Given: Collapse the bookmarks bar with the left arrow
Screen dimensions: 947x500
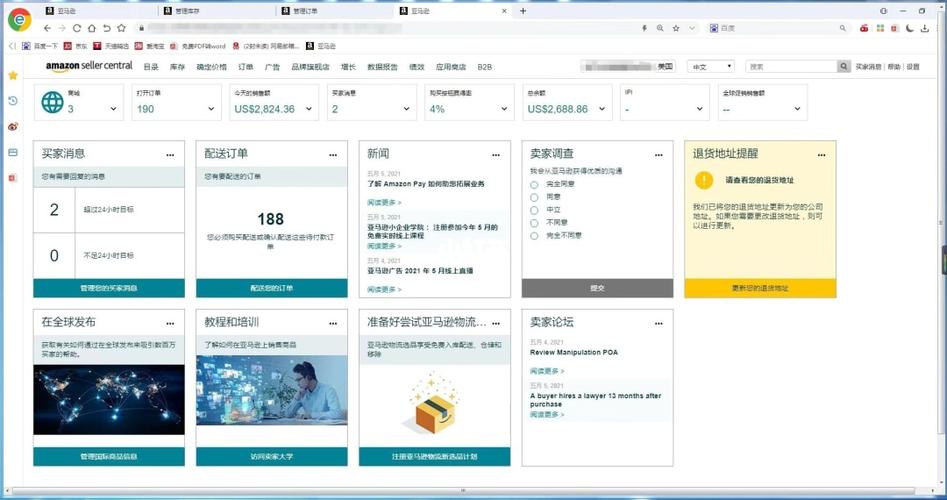Looking at the screenshot, I should click(x=11, y=46).
